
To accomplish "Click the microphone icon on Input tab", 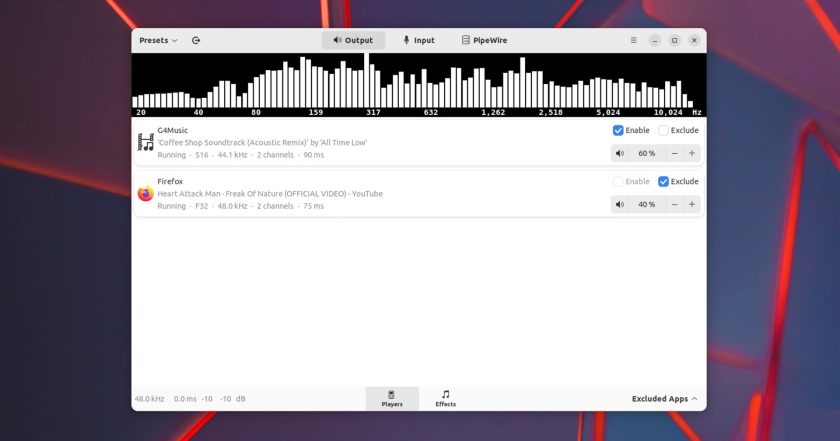I will pyautogui.click(x=407, y=40).
